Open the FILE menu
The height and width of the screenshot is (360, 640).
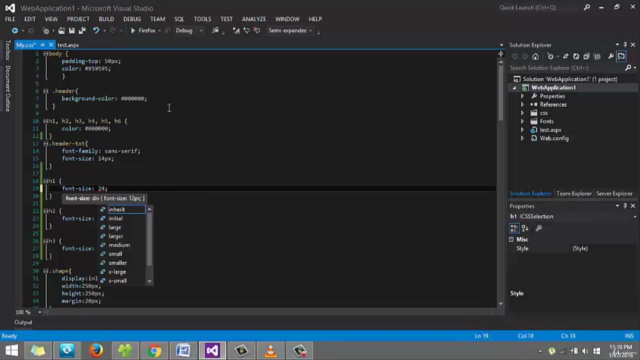coord(10,19)
